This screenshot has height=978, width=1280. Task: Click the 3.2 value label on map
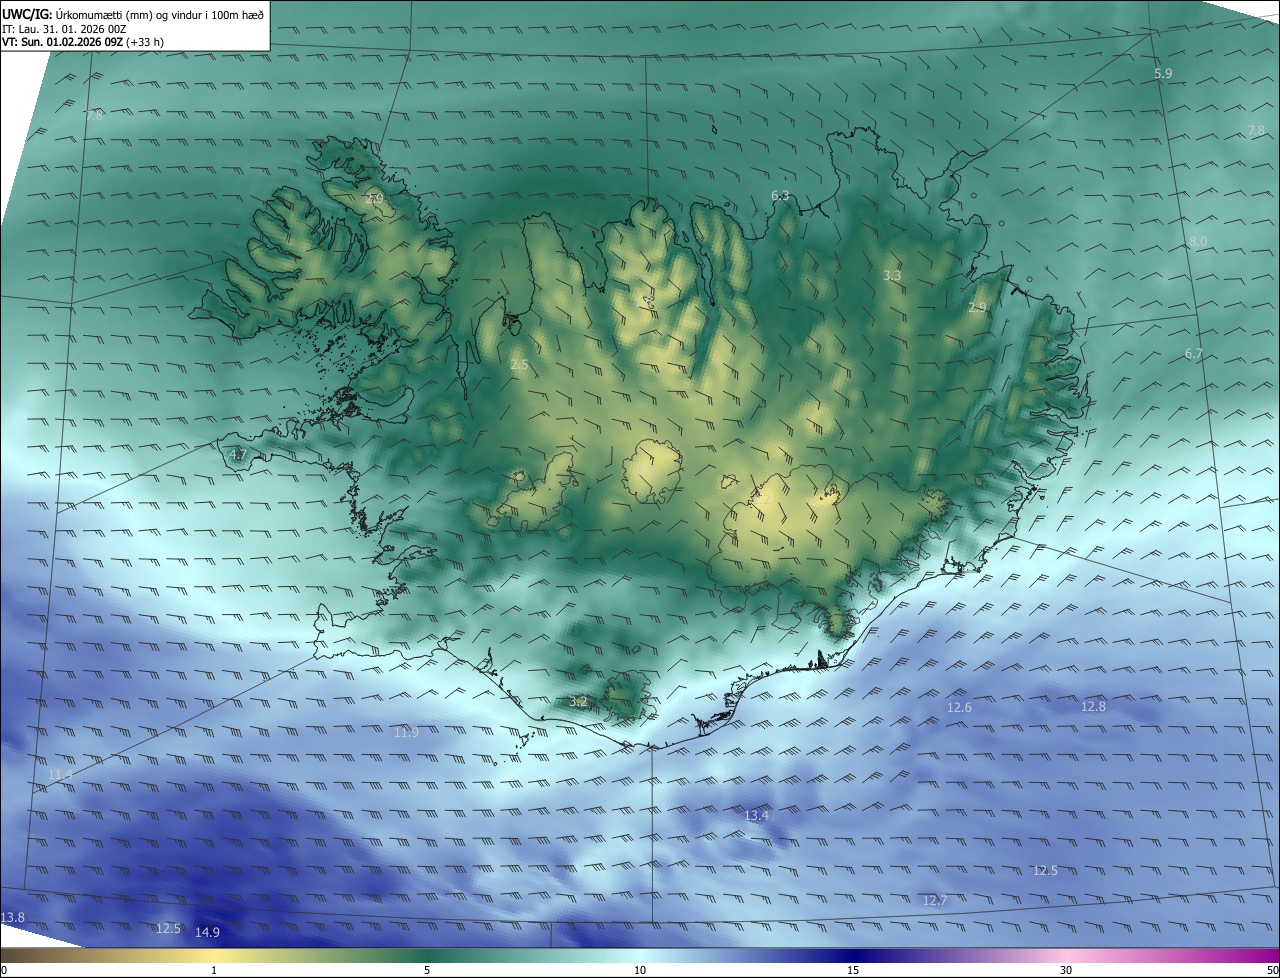[578, 701]
